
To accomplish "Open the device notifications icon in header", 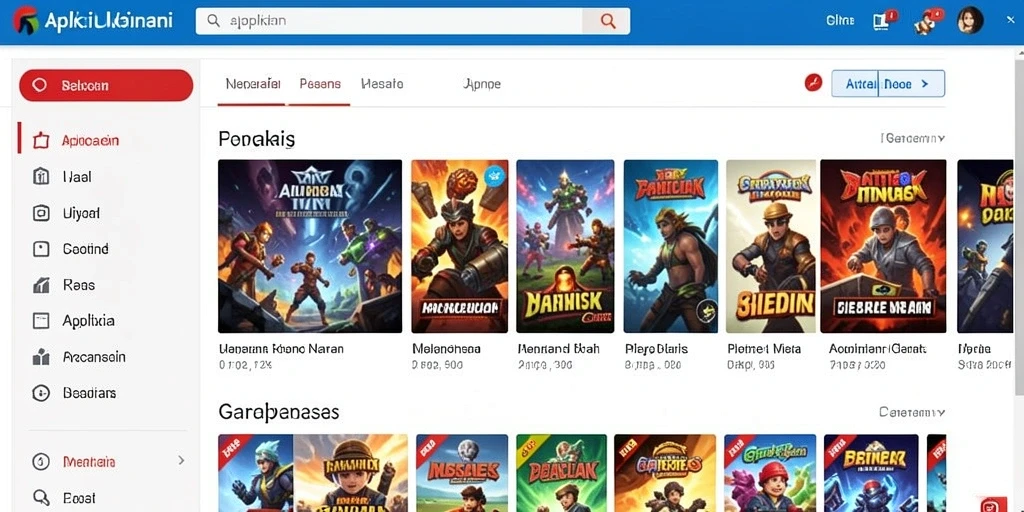I will [x=884, y=20].
